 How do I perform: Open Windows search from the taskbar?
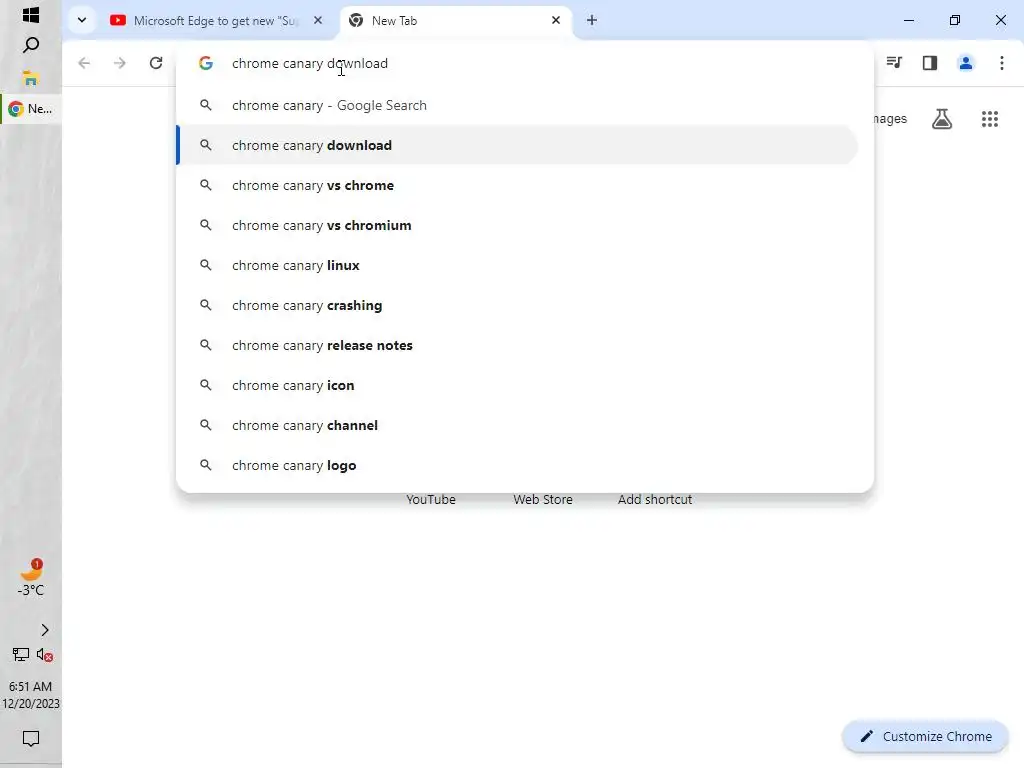click(x=31, y=45)
